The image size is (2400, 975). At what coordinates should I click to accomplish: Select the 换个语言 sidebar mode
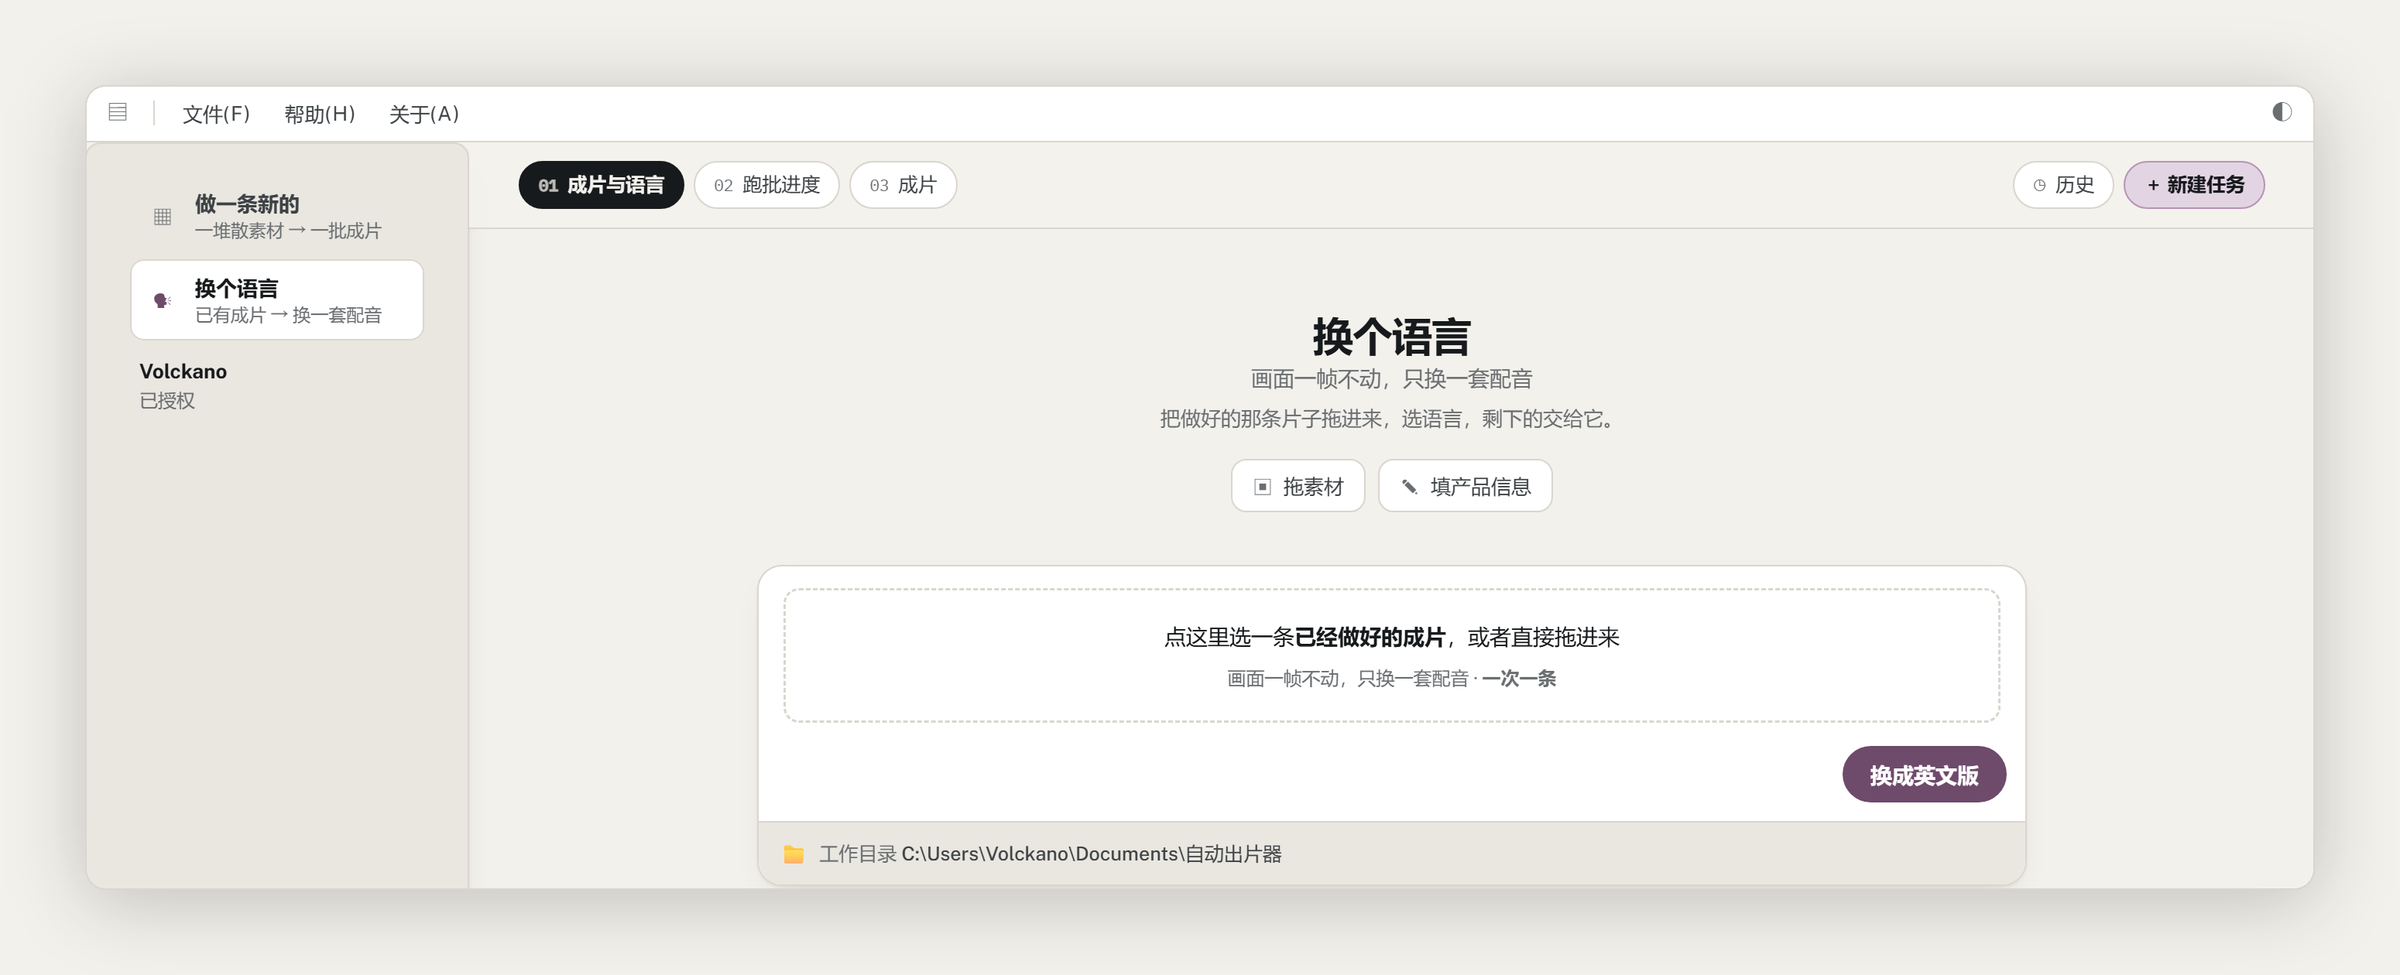point(277,300)
